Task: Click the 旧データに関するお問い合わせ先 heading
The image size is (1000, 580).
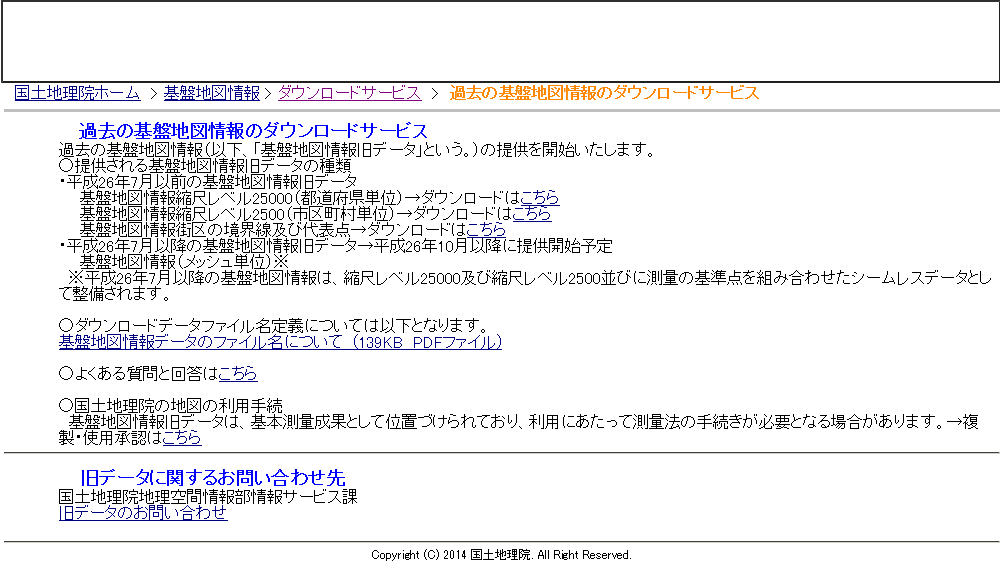Action: pos(212,477)
